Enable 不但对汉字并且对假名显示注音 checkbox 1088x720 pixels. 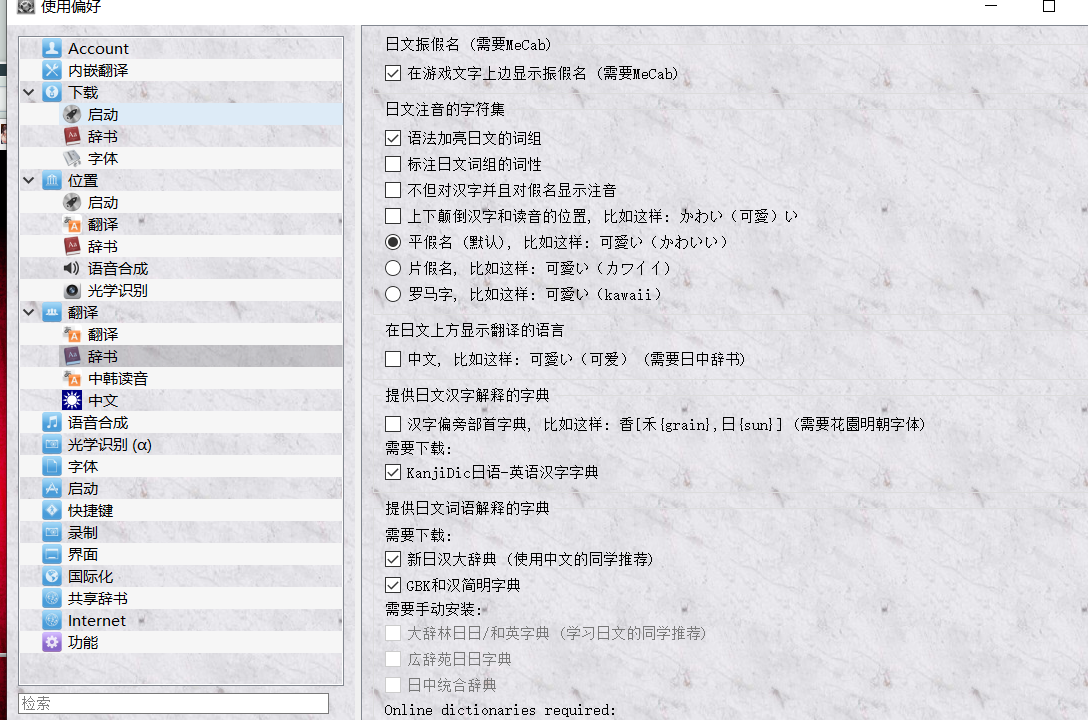393,190
